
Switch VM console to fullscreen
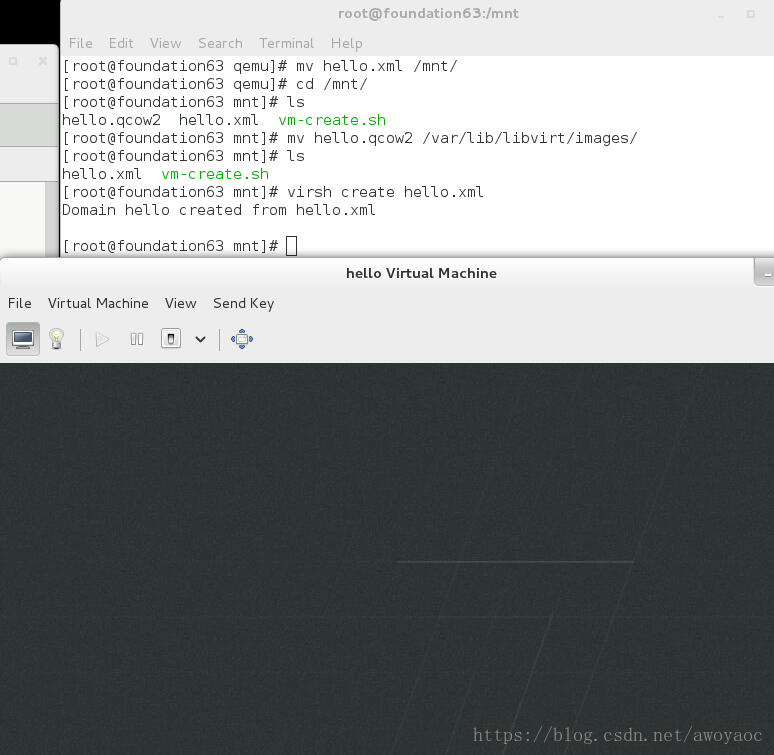(x=242, y=339)
